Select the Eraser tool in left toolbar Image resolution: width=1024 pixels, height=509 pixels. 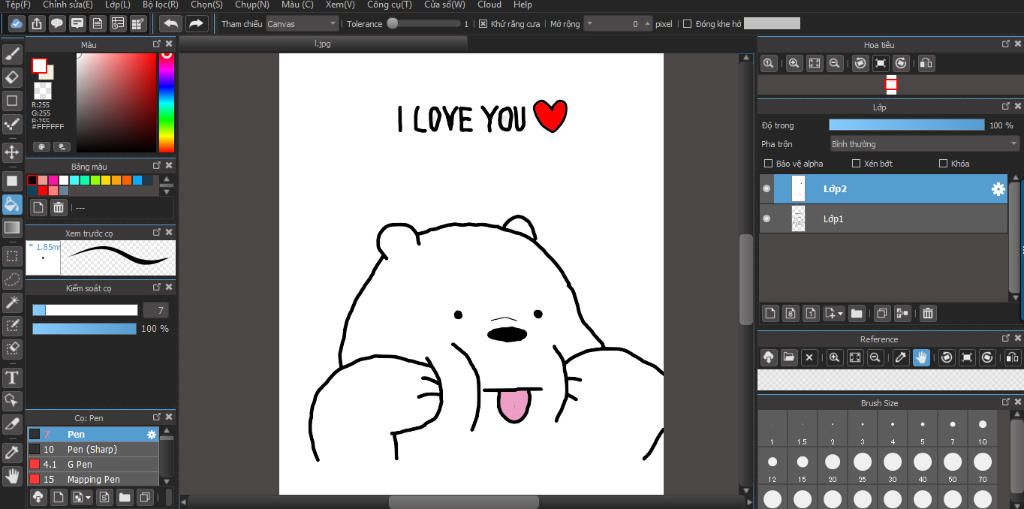click(x=12, y=77)
